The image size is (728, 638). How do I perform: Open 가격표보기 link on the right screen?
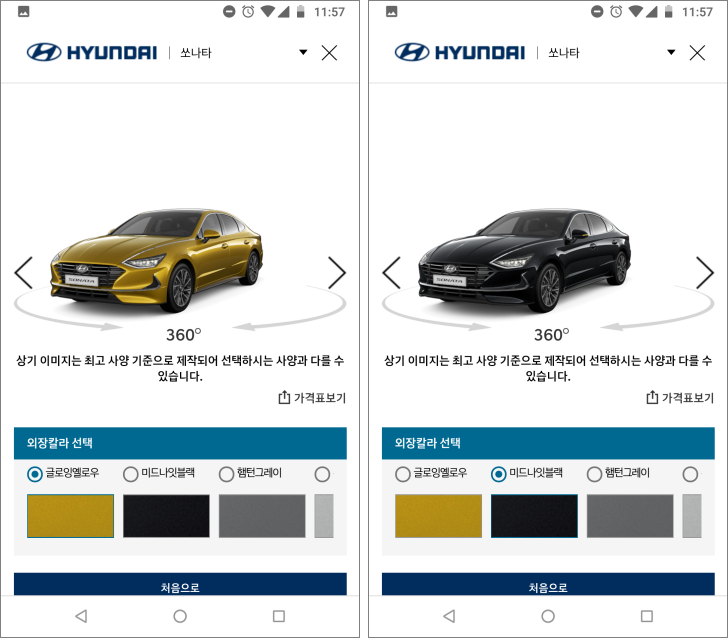[688, 397]
